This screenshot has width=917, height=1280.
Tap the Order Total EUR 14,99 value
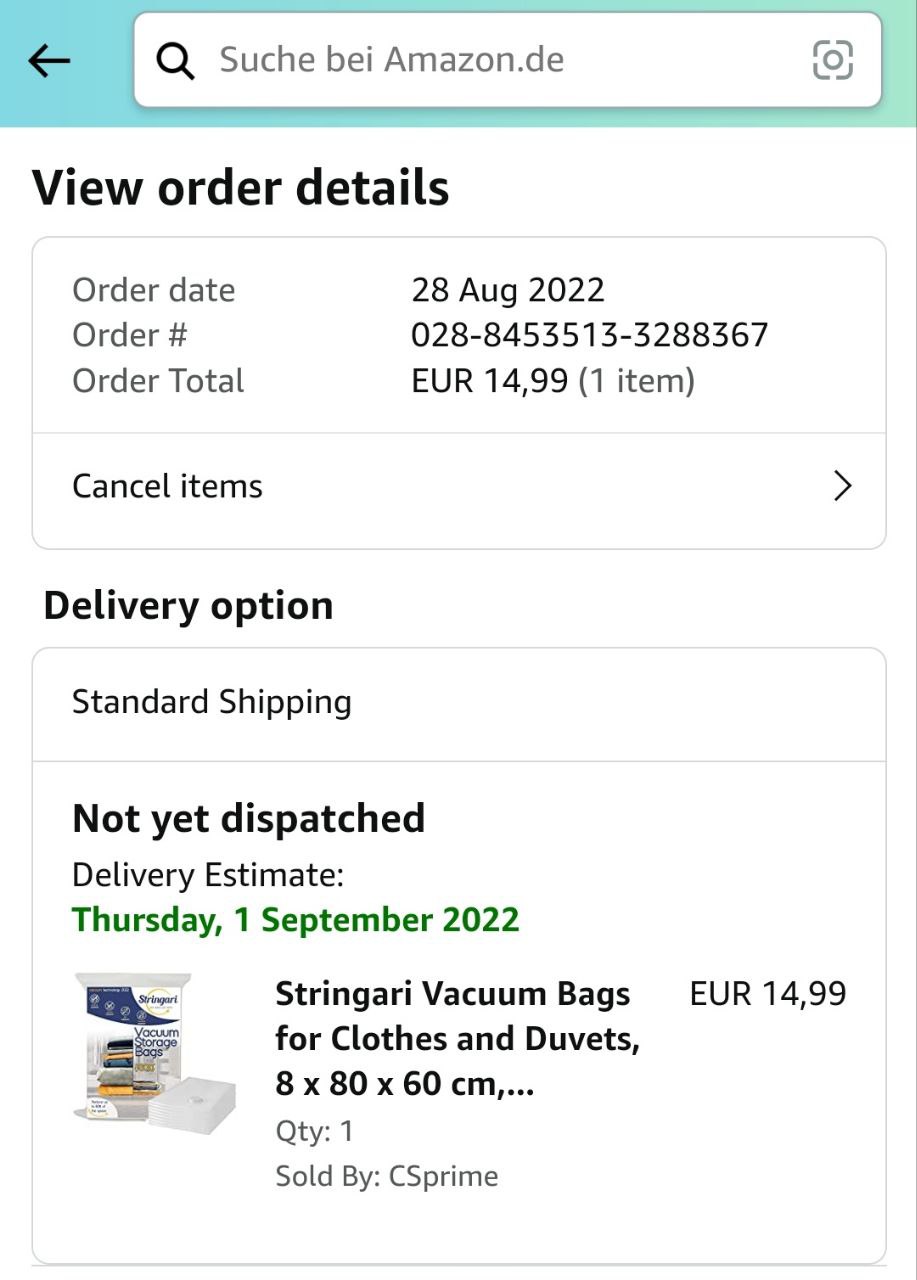pyautogui.click(x=552, y=381)
